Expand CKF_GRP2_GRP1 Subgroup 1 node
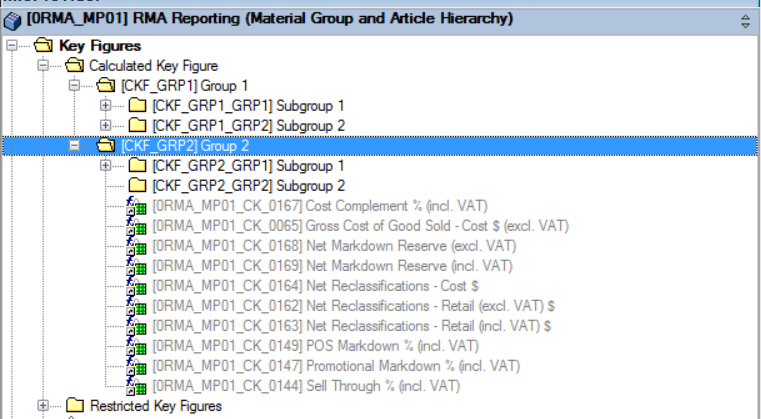Viewport: 761px width, 419px height. coord(106,166)
